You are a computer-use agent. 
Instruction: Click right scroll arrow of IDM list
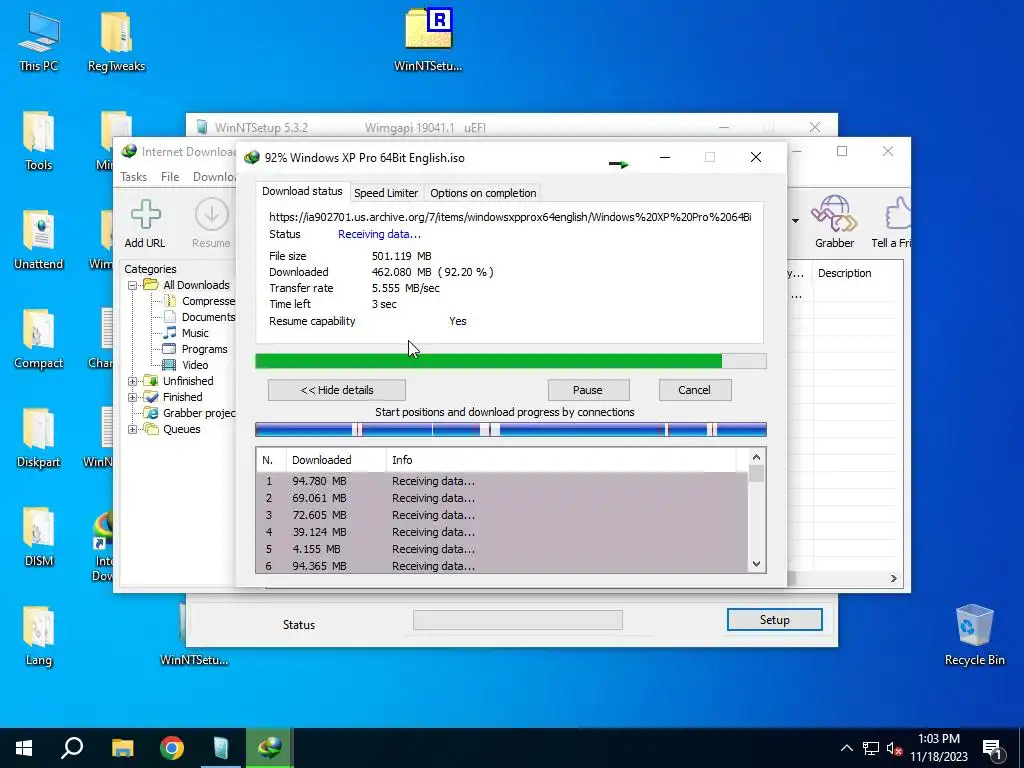893,578
